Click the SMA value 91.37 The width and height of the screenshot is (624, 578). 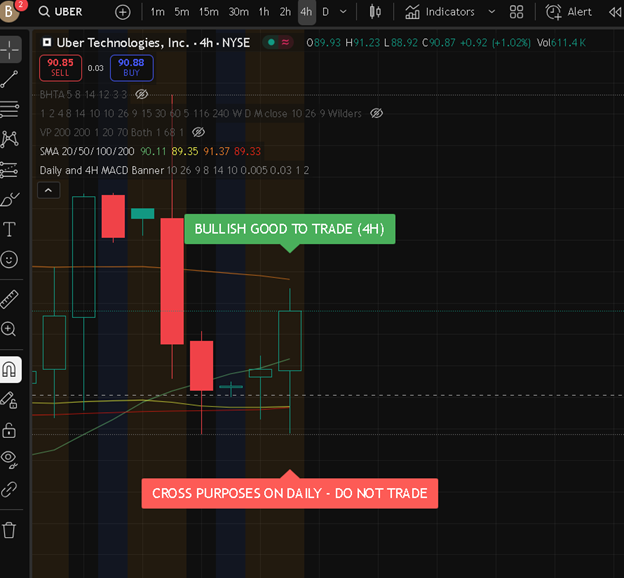tap(216, 151)
